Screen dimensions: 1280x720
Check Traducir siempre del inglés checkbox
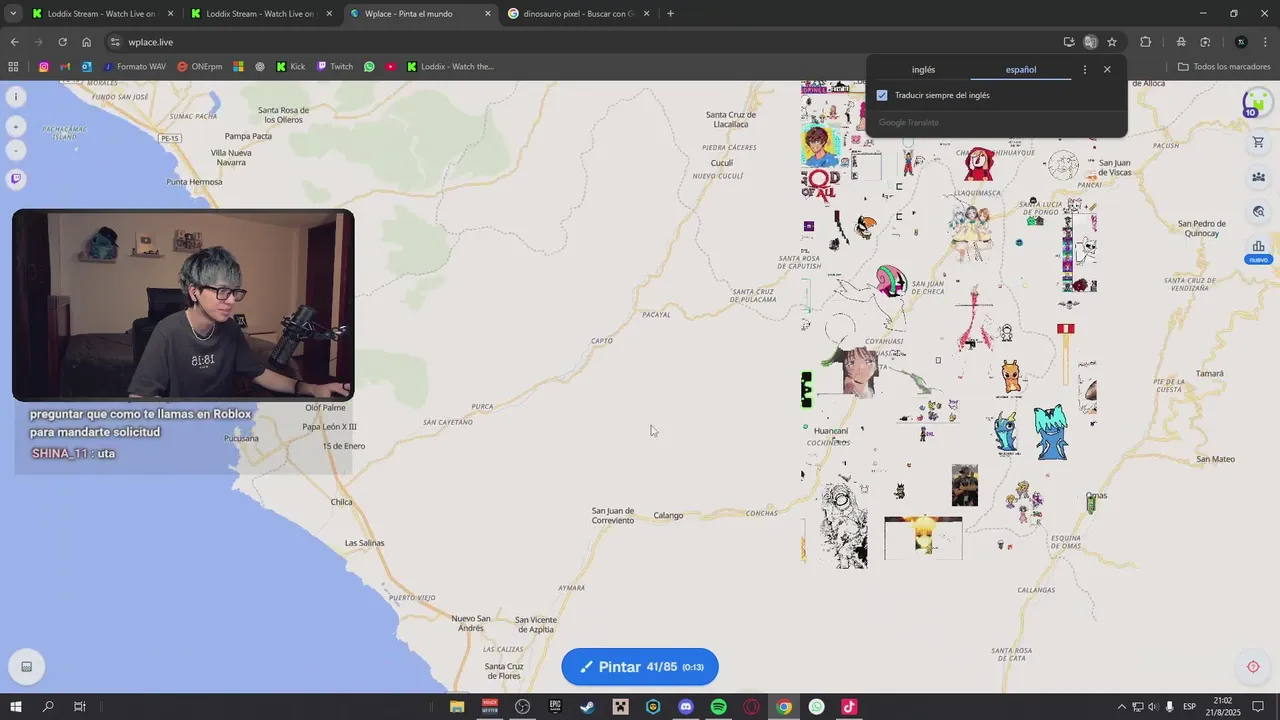coord(882,95)
